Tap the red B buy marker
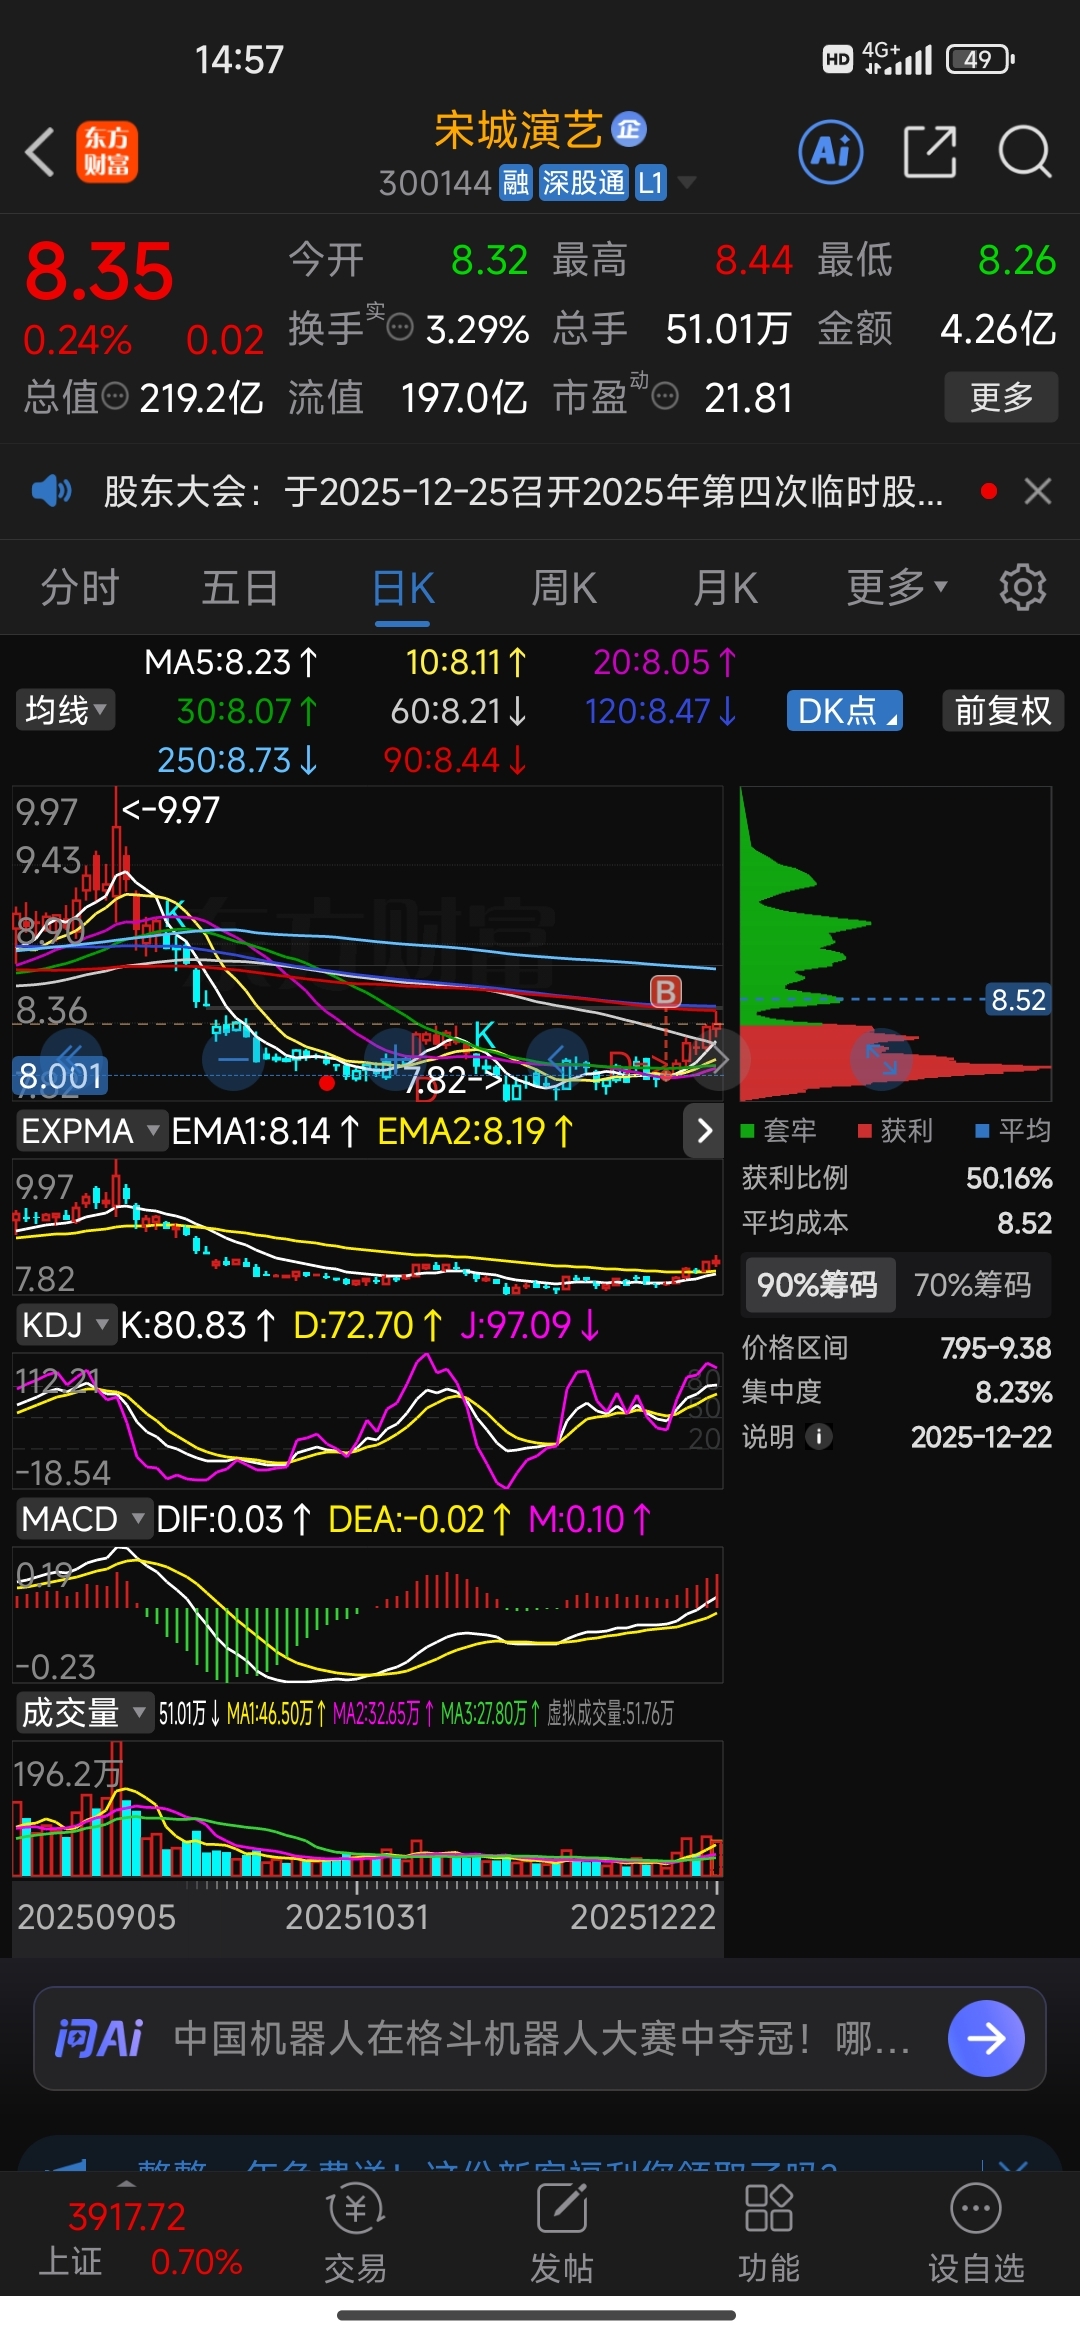Image resolution: width=1080 pixels, height=2340 pixels. [666, 991]
